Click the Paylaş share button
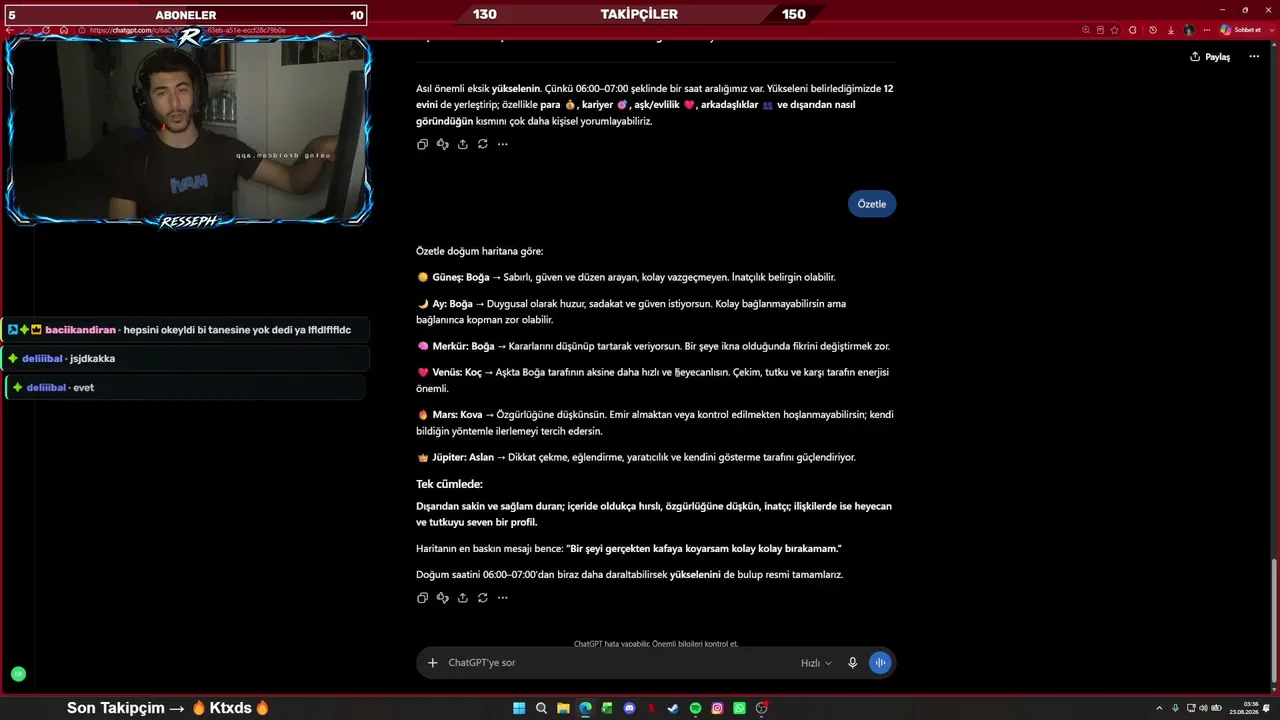Viewport: 1280px width, 720px height. pyautogui.click(x=1210, y=57)
